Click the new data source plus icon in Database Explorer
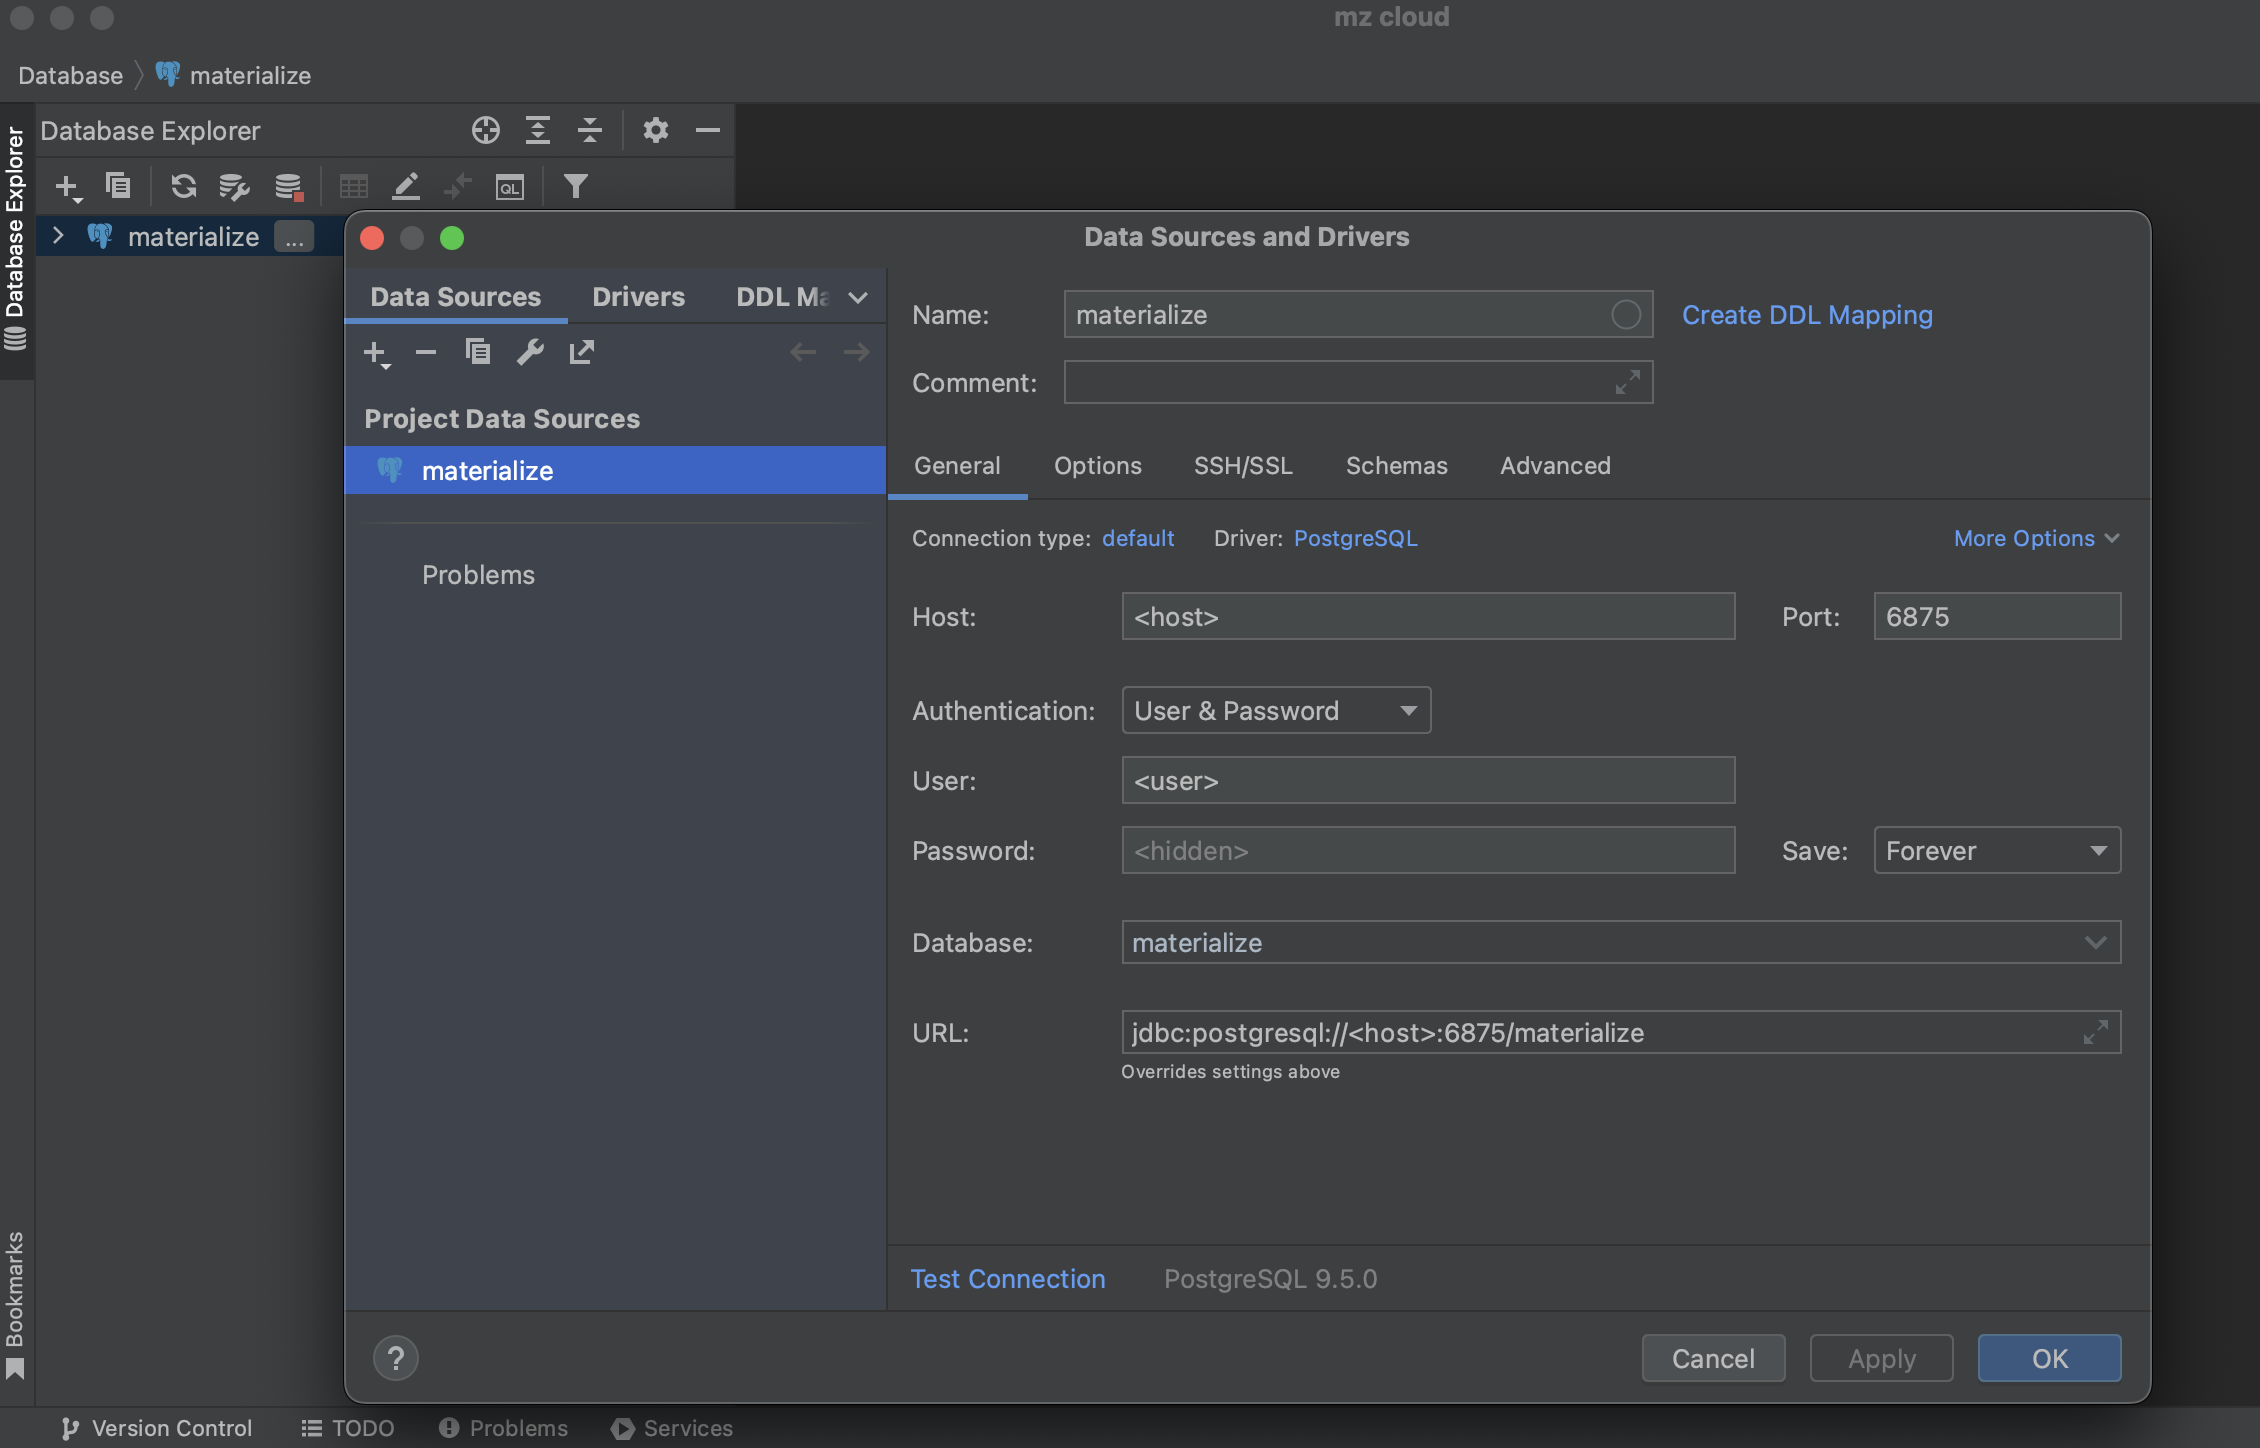This screenshot has width=2260, height=1448. (x=68, y=187)
